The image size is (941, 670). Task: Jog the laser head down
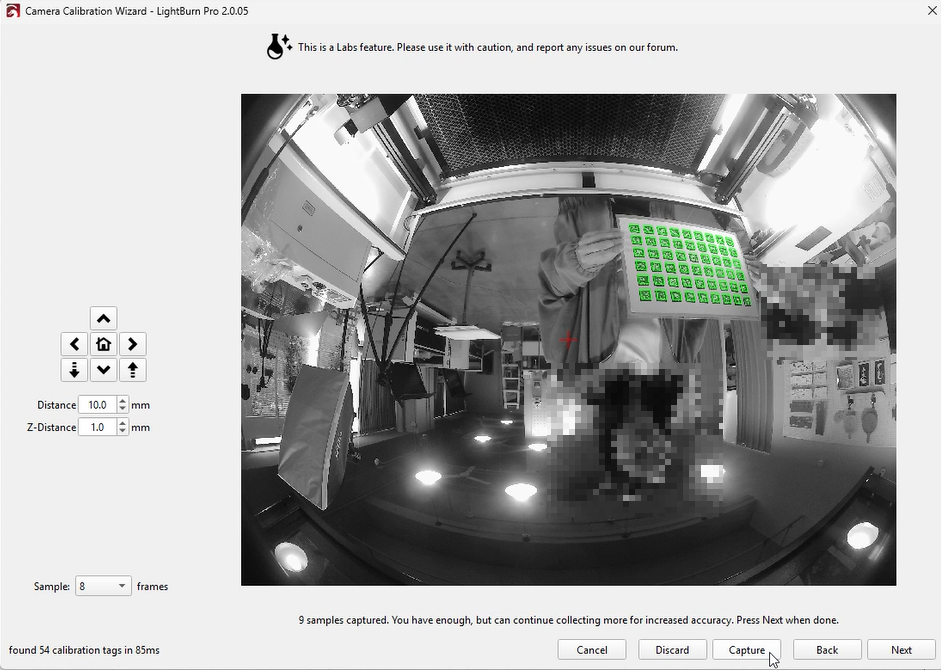[x=104, y=370]
